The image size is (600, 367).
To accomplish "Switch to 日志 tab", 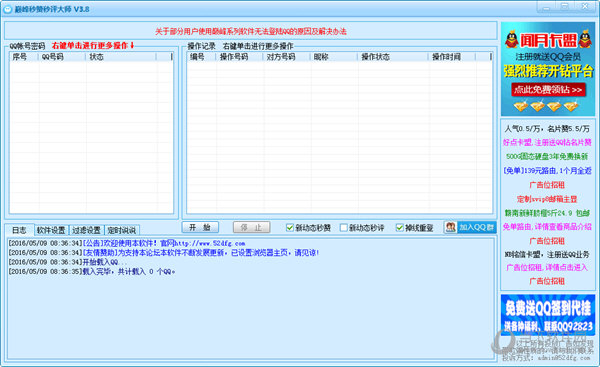I will pyautogui.click(x=19, y=230).
